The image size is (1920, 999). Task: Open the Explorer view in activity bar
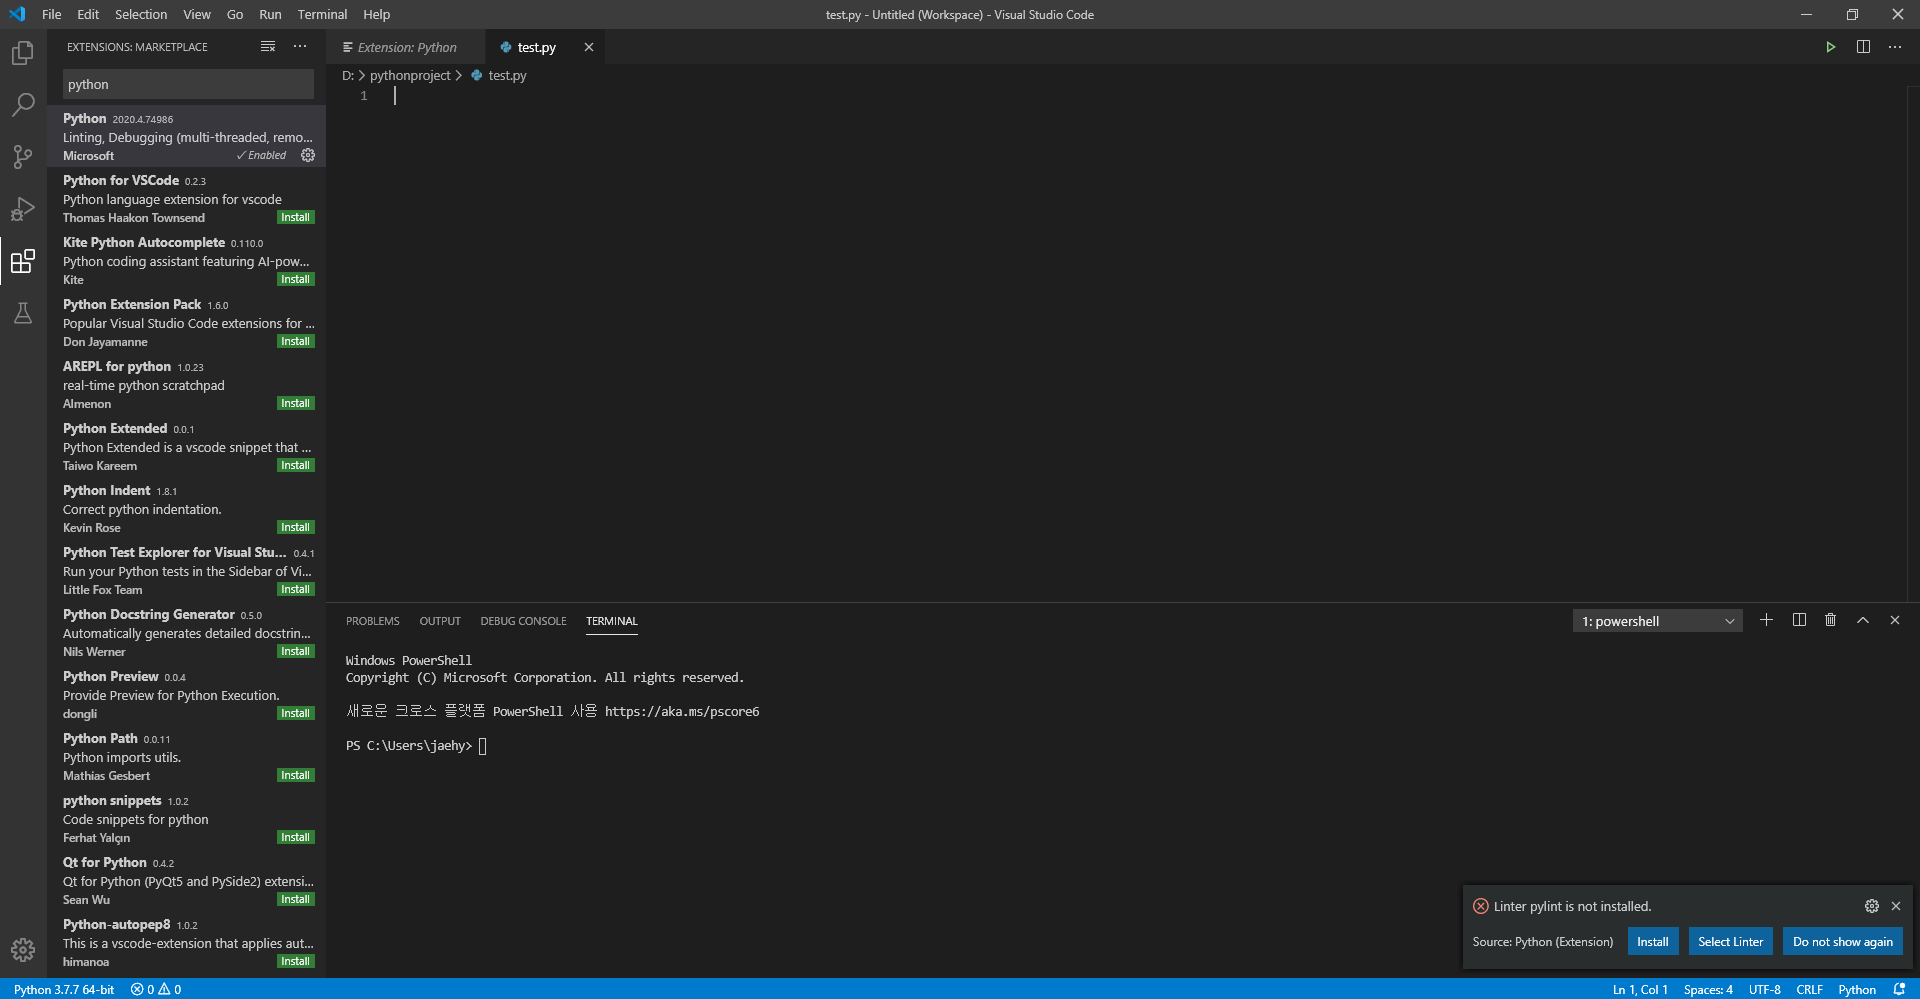click(x=23, y=52)
